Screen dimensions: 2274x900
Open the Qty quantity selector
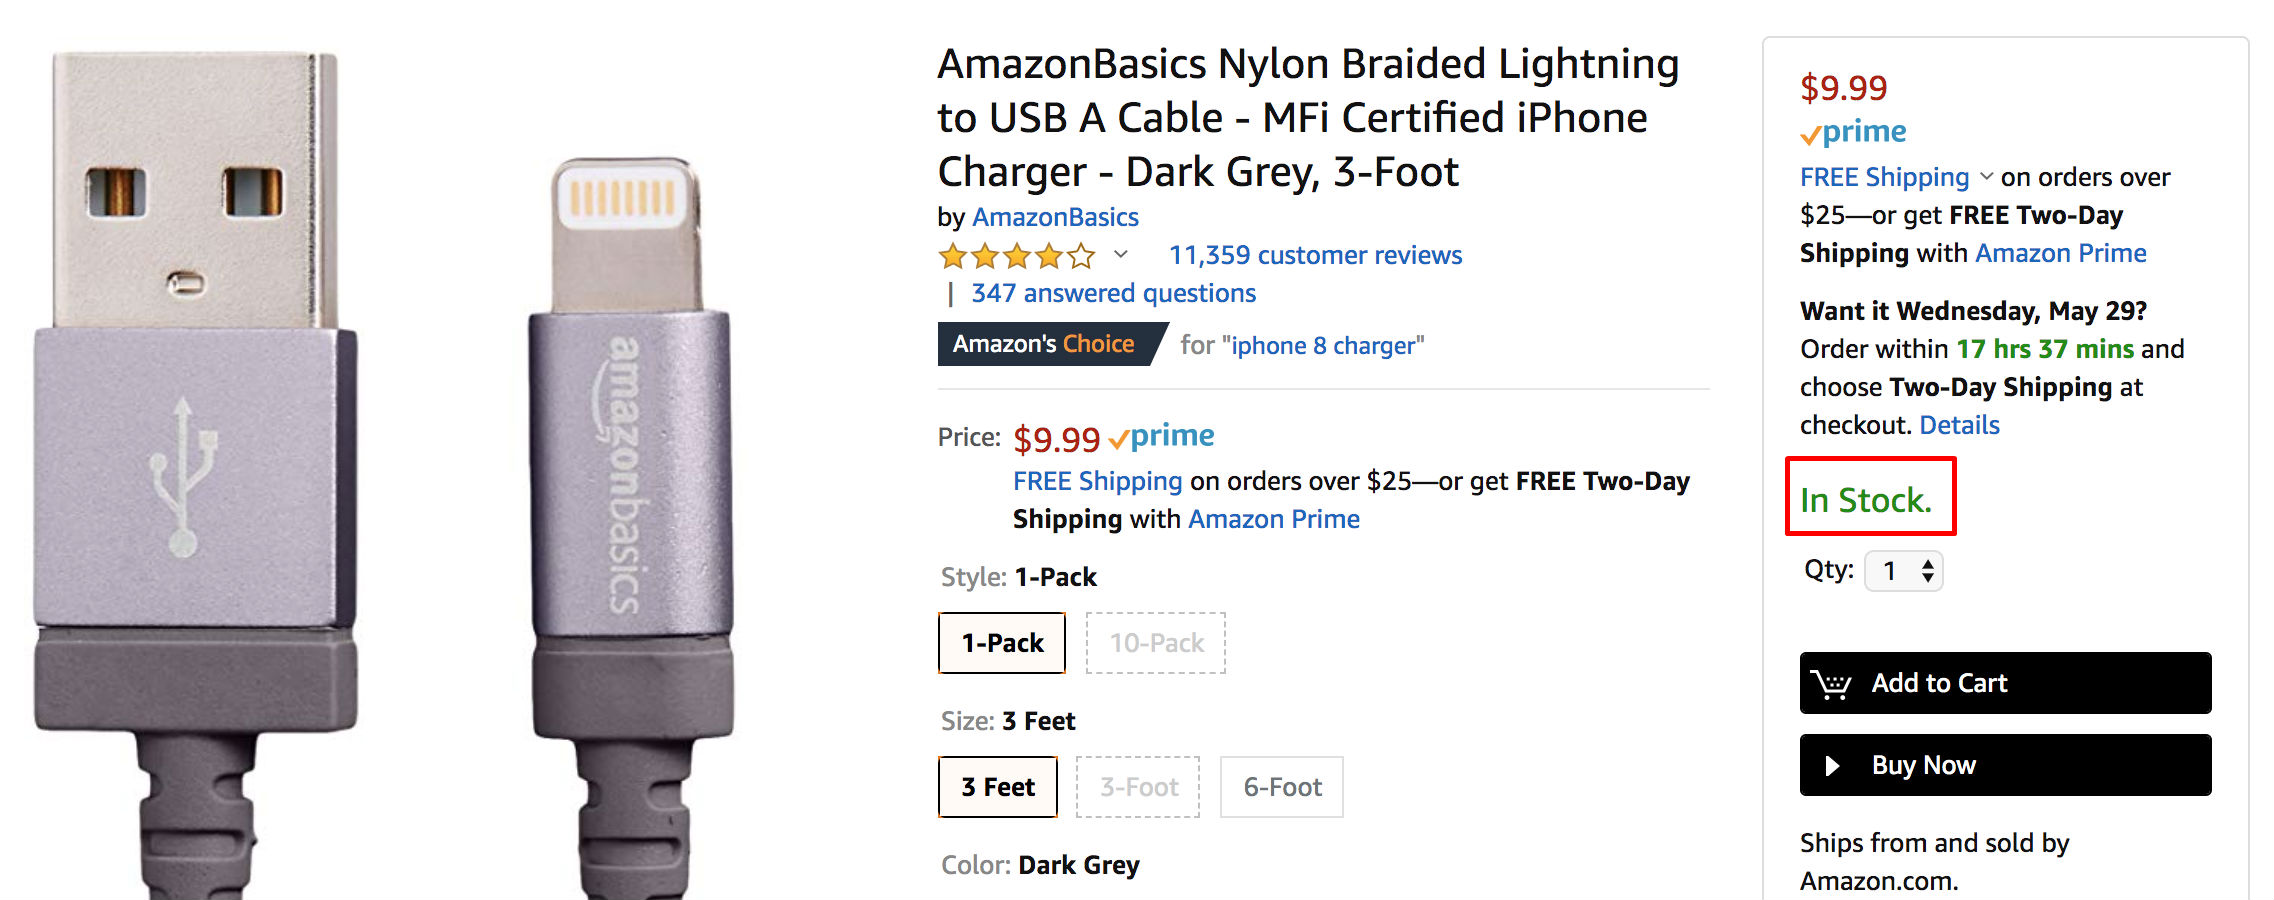1903,570
